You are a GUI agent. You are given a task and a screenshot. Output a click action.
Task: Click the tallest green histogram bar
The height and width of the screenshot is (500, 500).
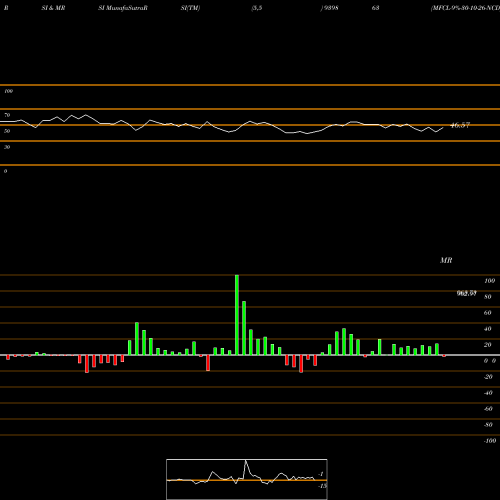pos(237,315)
